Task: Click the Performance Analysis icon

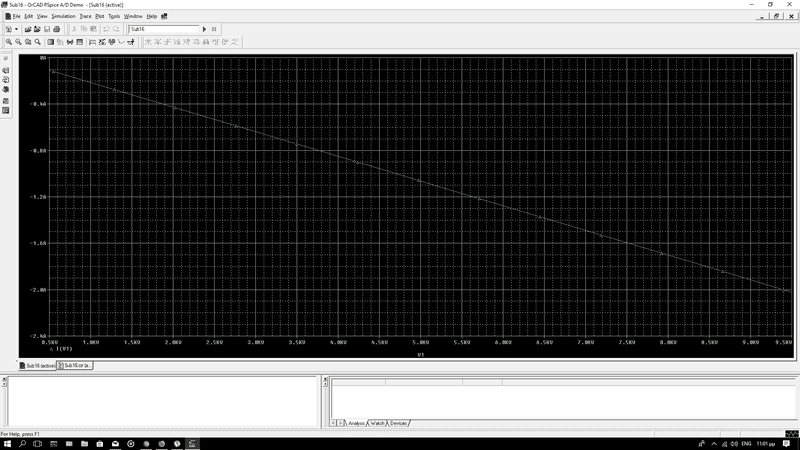Action: [70, 42]
